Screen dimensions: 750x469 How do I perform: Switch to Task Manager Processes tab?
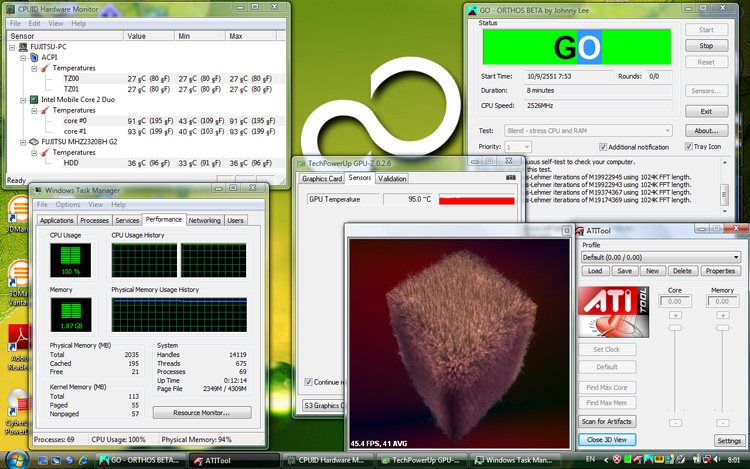[x=94, y=220]
